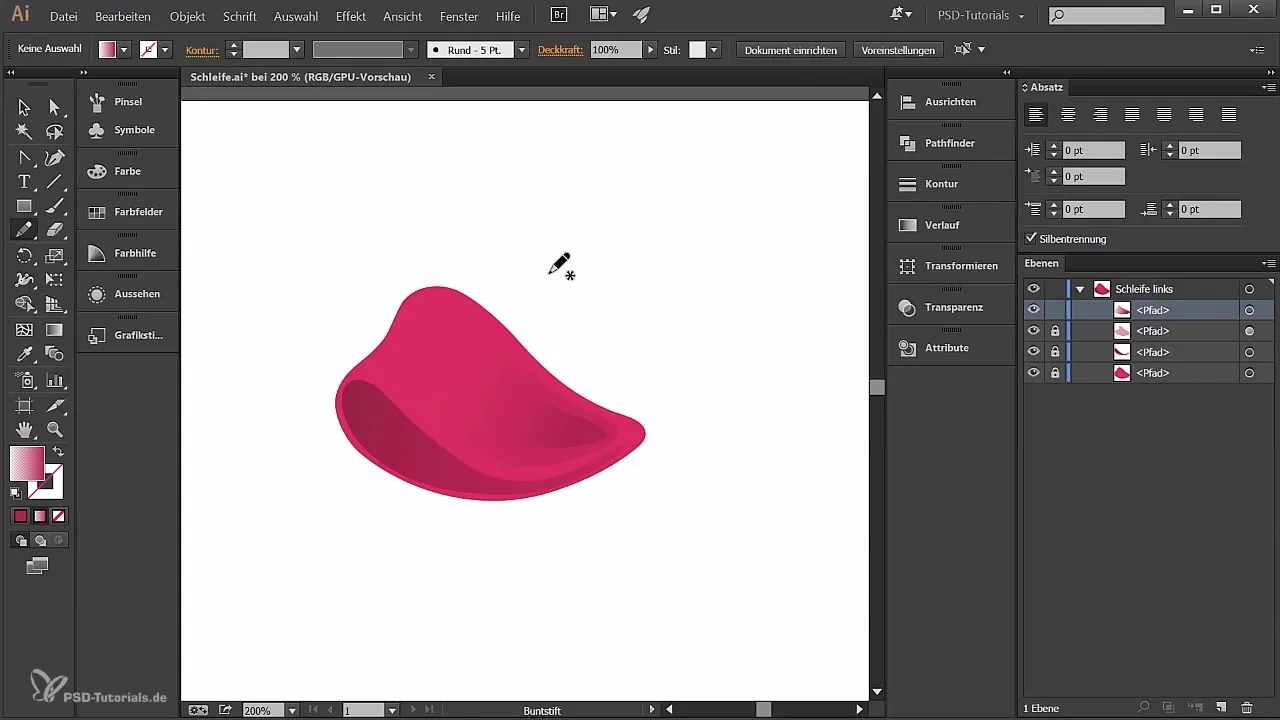Image resolution: width=1280 pixels, height=720 pixels.
Task: Create new layer in Ebenen panel
Action: point(1221,708)
